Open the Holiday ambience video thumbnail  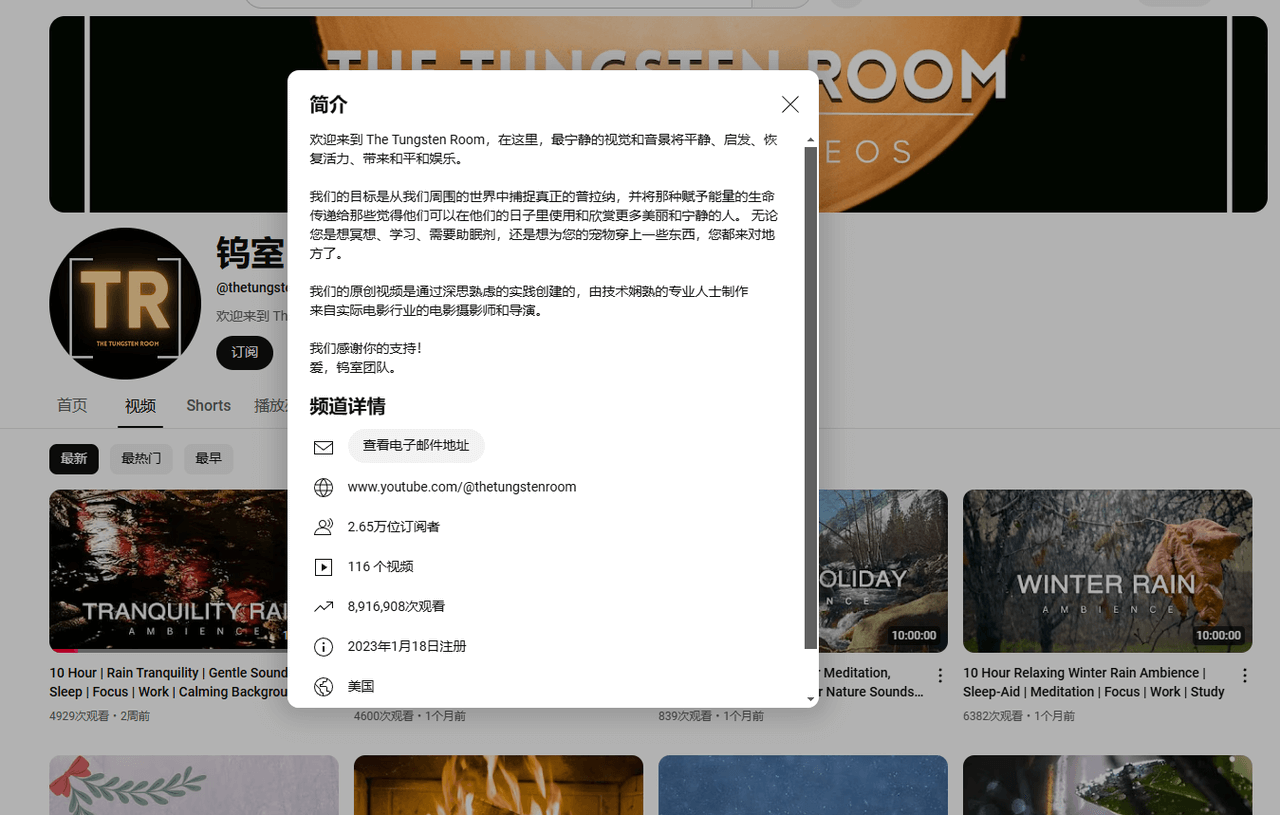883,571
